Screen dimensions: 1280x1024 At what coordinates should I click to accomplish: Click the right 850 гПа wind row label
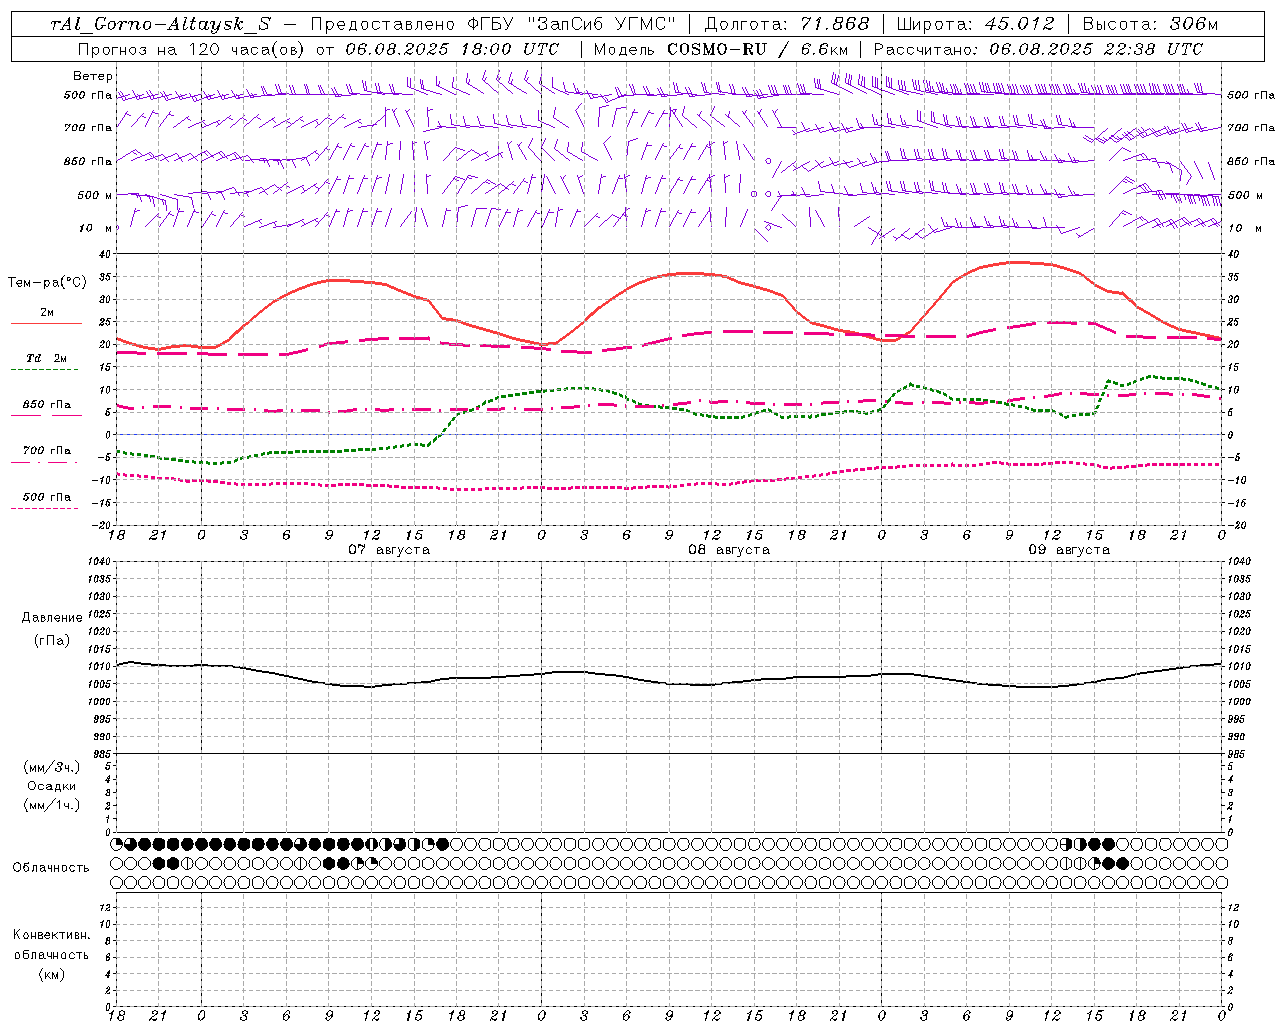1251,161
